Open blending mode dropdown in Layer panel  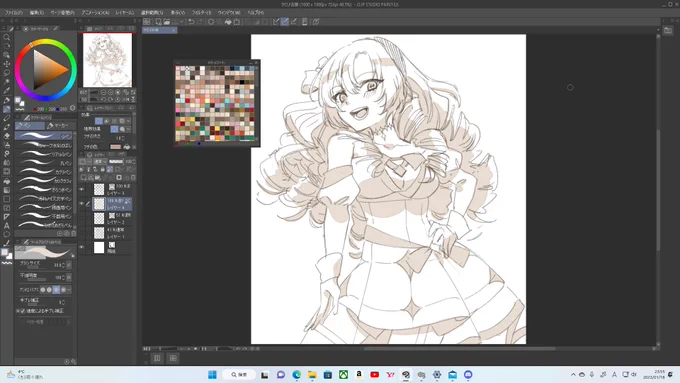pyautogui.click(x=100, y=161)
